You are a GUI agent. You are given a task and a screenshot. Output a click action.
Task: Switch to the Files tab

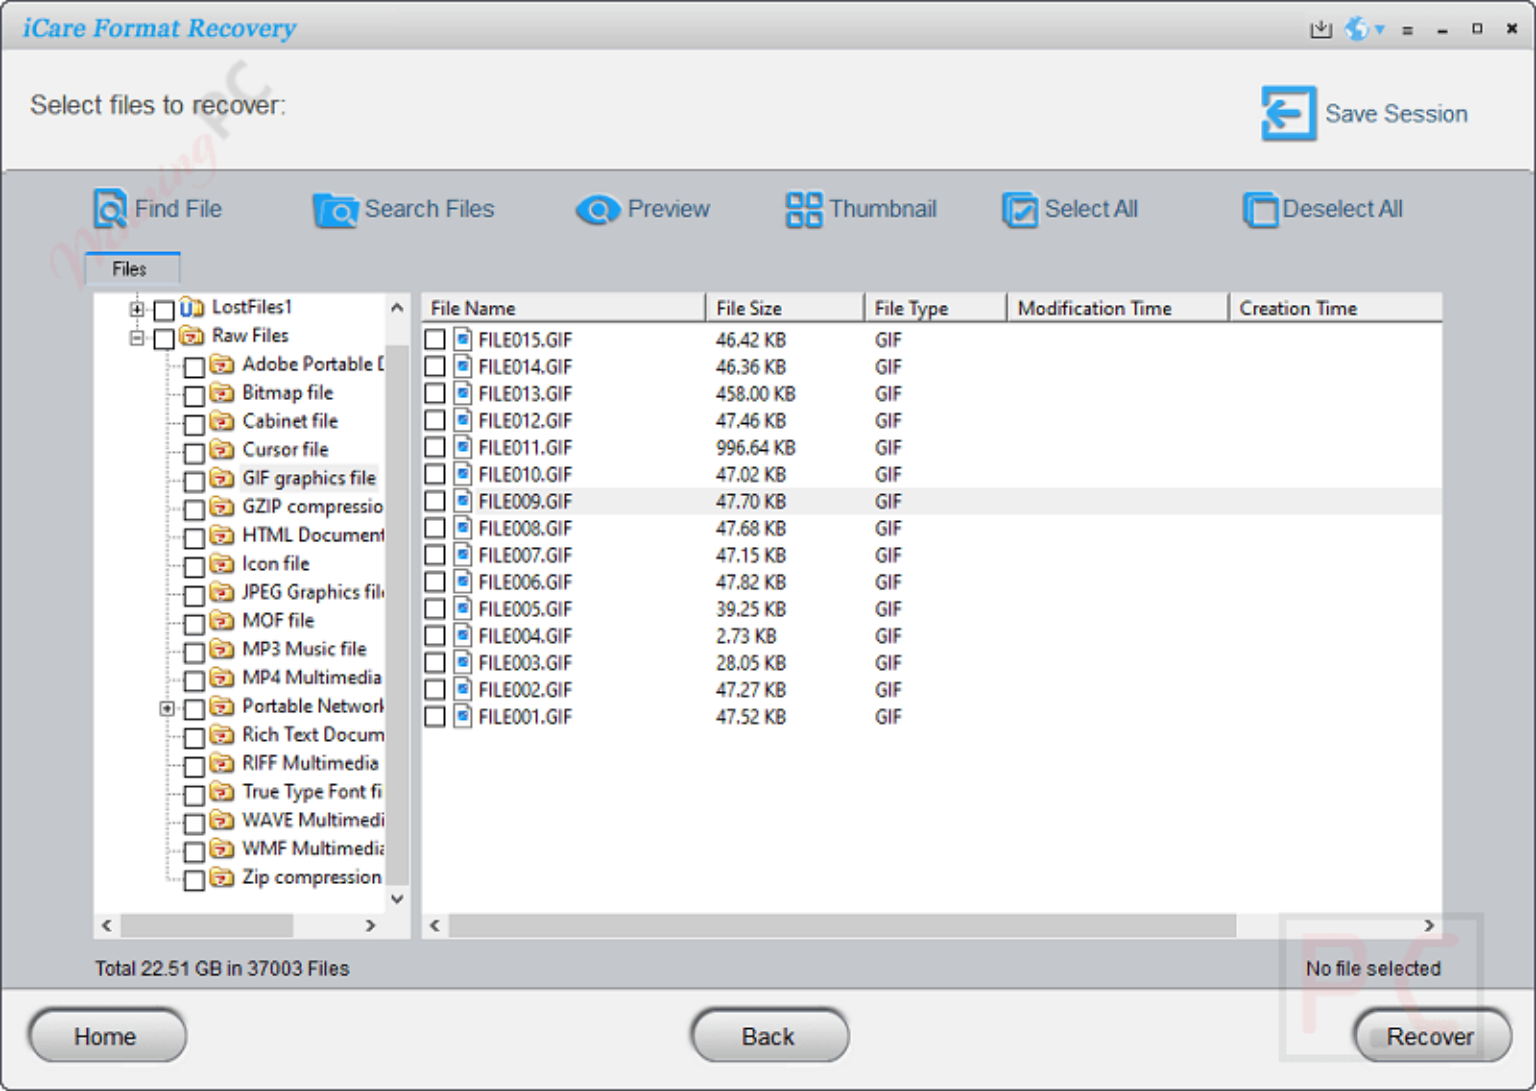(132, 268)
